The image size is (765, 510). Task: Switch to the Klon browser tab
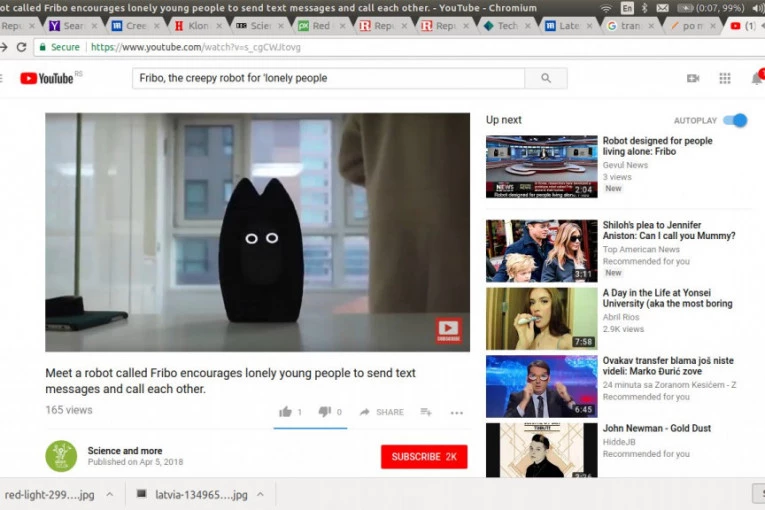194,26
